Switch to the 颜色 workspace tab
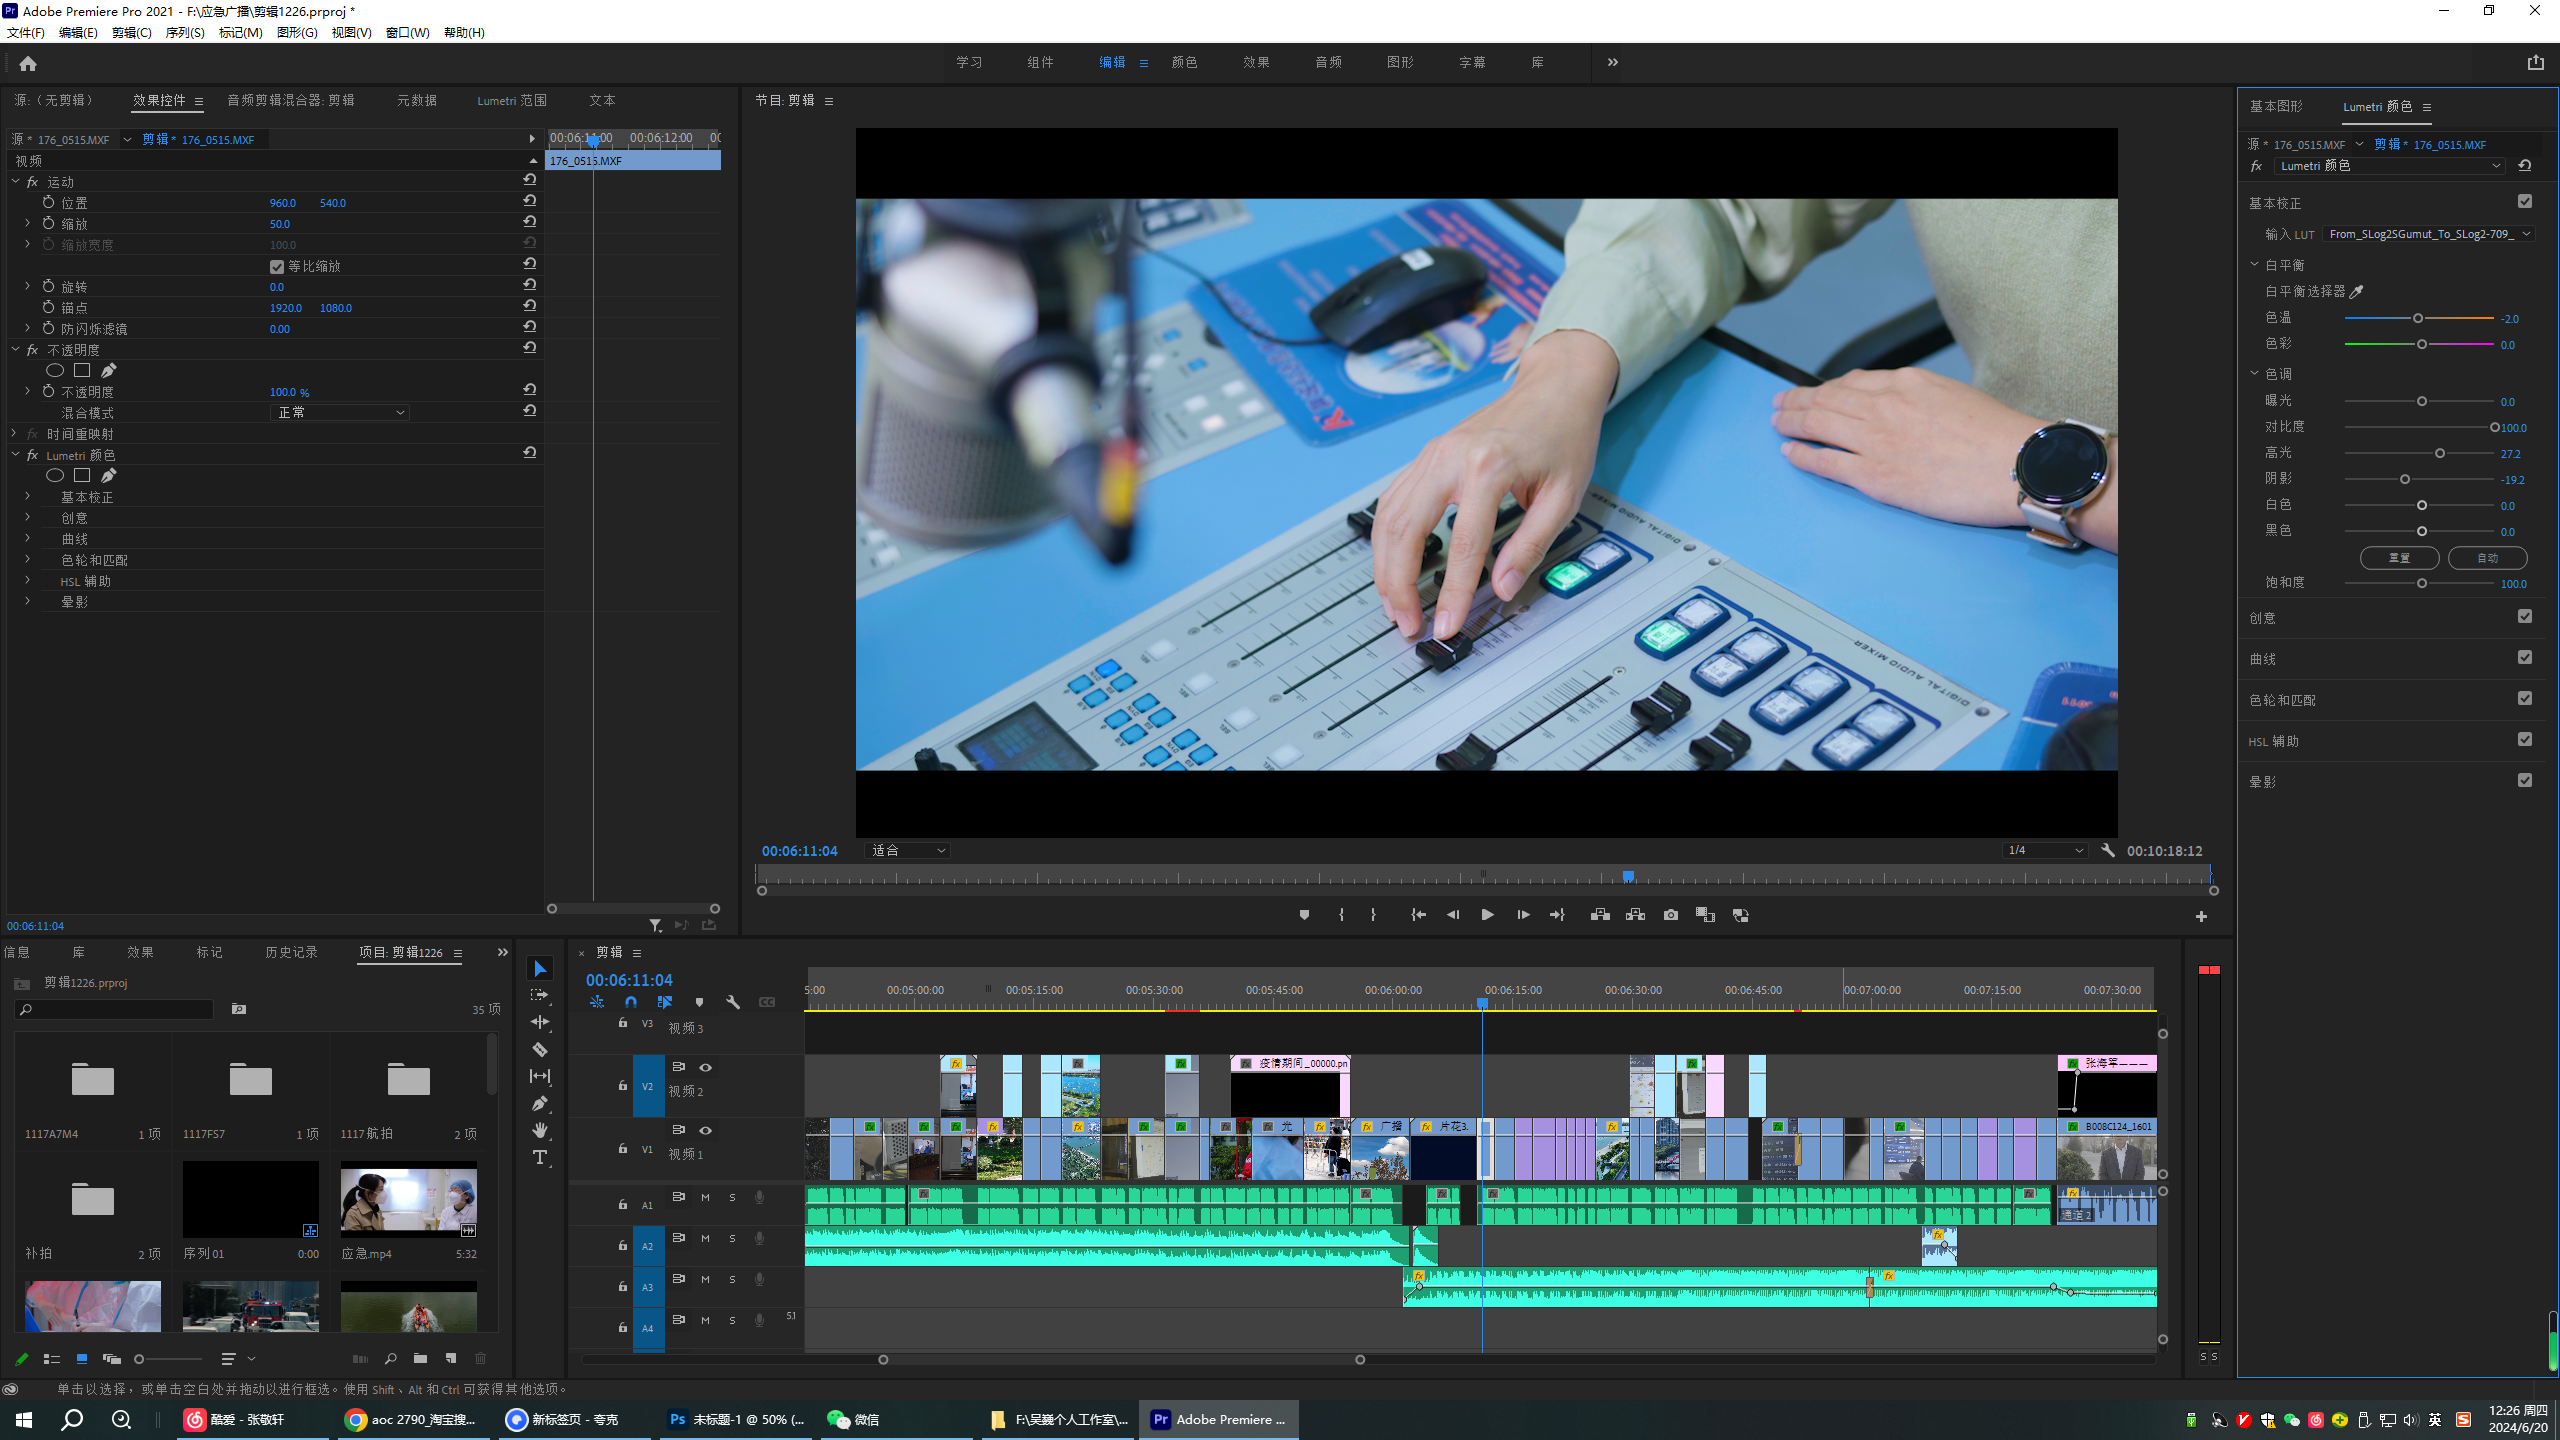This screenshot has height=1440, width=2560. point(1184,62)
